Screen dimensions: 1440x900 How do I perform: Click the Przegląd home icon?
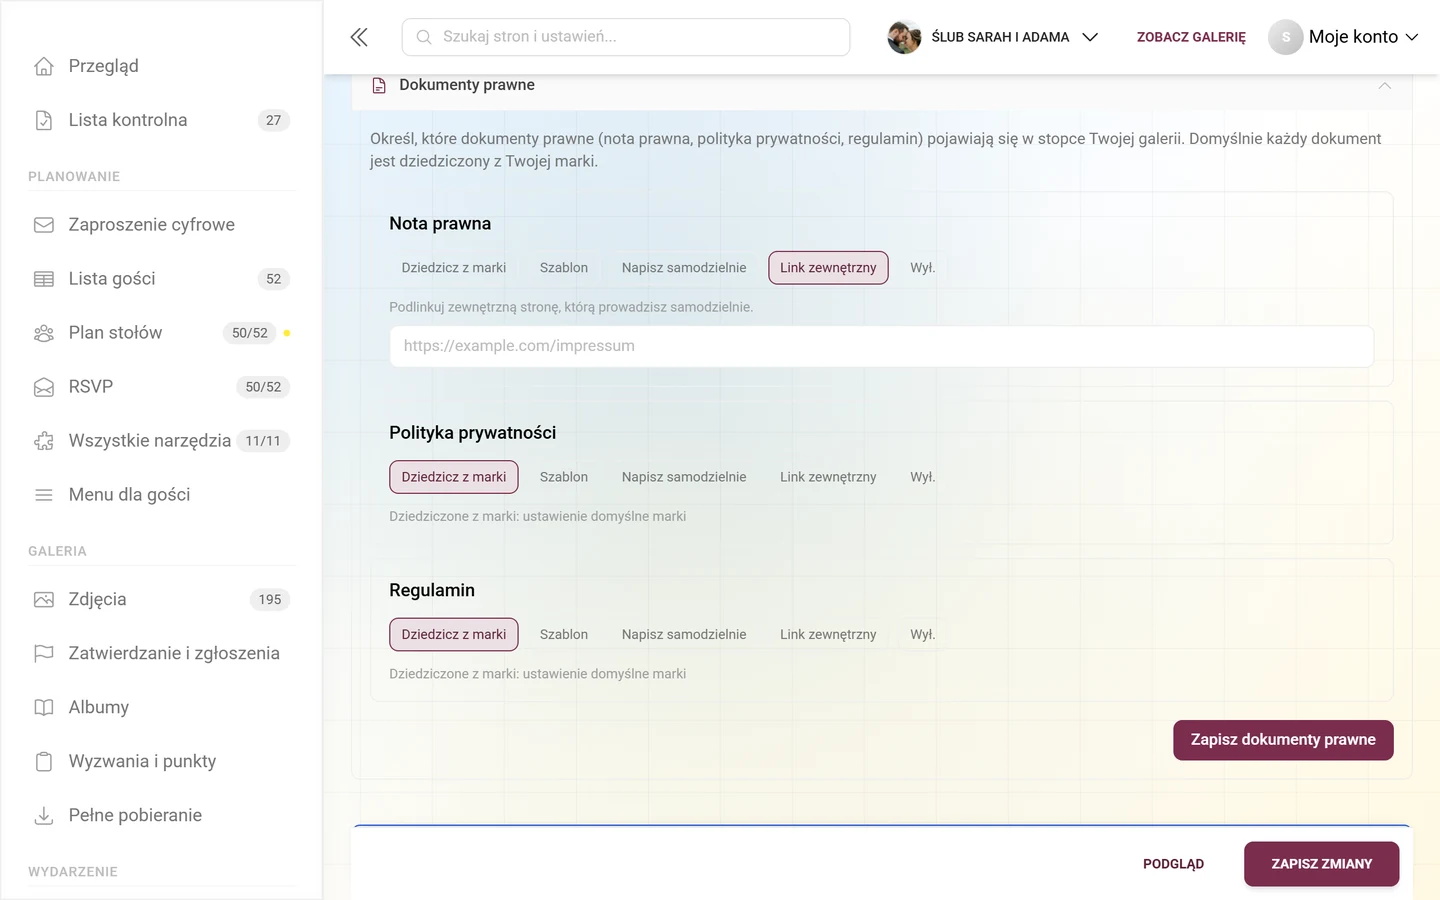click(44, 66)
